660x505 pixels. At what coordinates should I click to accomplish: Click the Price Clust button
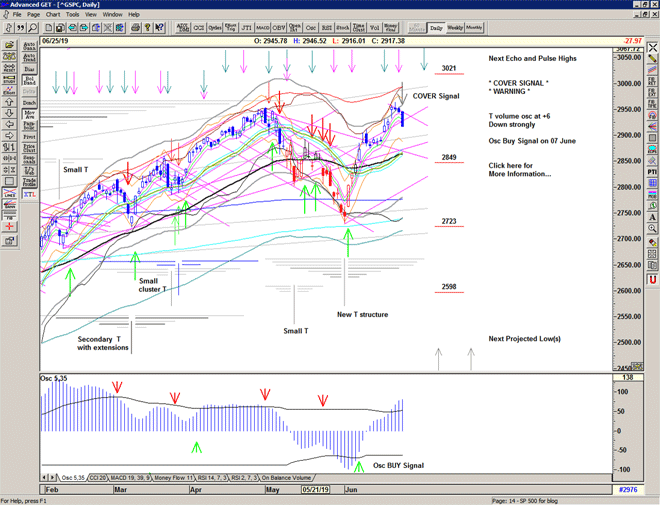pos(29,148)
